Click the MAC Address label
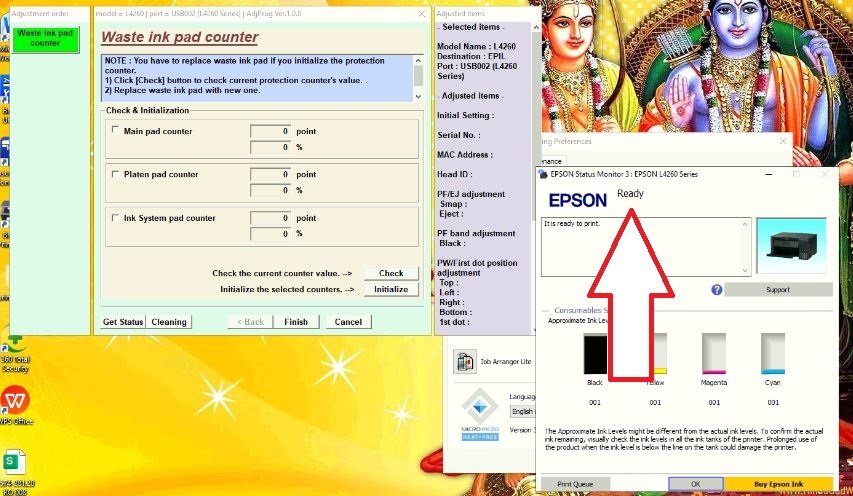The width and height of the screenshot is (853, 496). pos(465,154)
